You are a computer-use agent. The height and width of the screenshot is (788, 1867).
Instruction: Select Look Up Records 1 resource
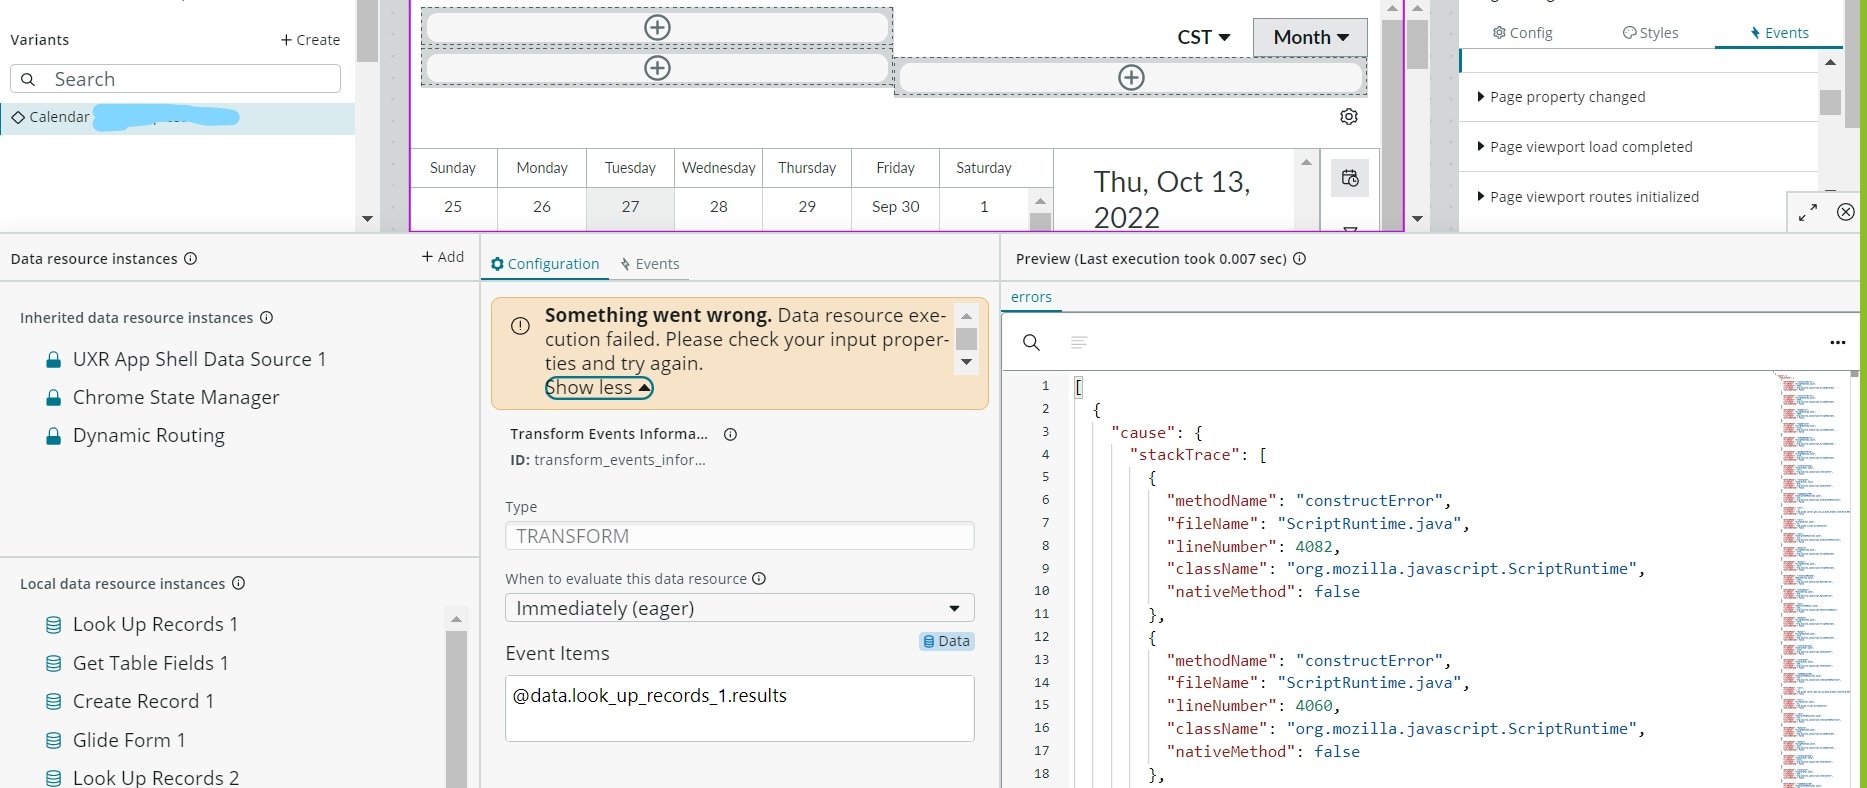pyautogui.click(x=155, y=624)
